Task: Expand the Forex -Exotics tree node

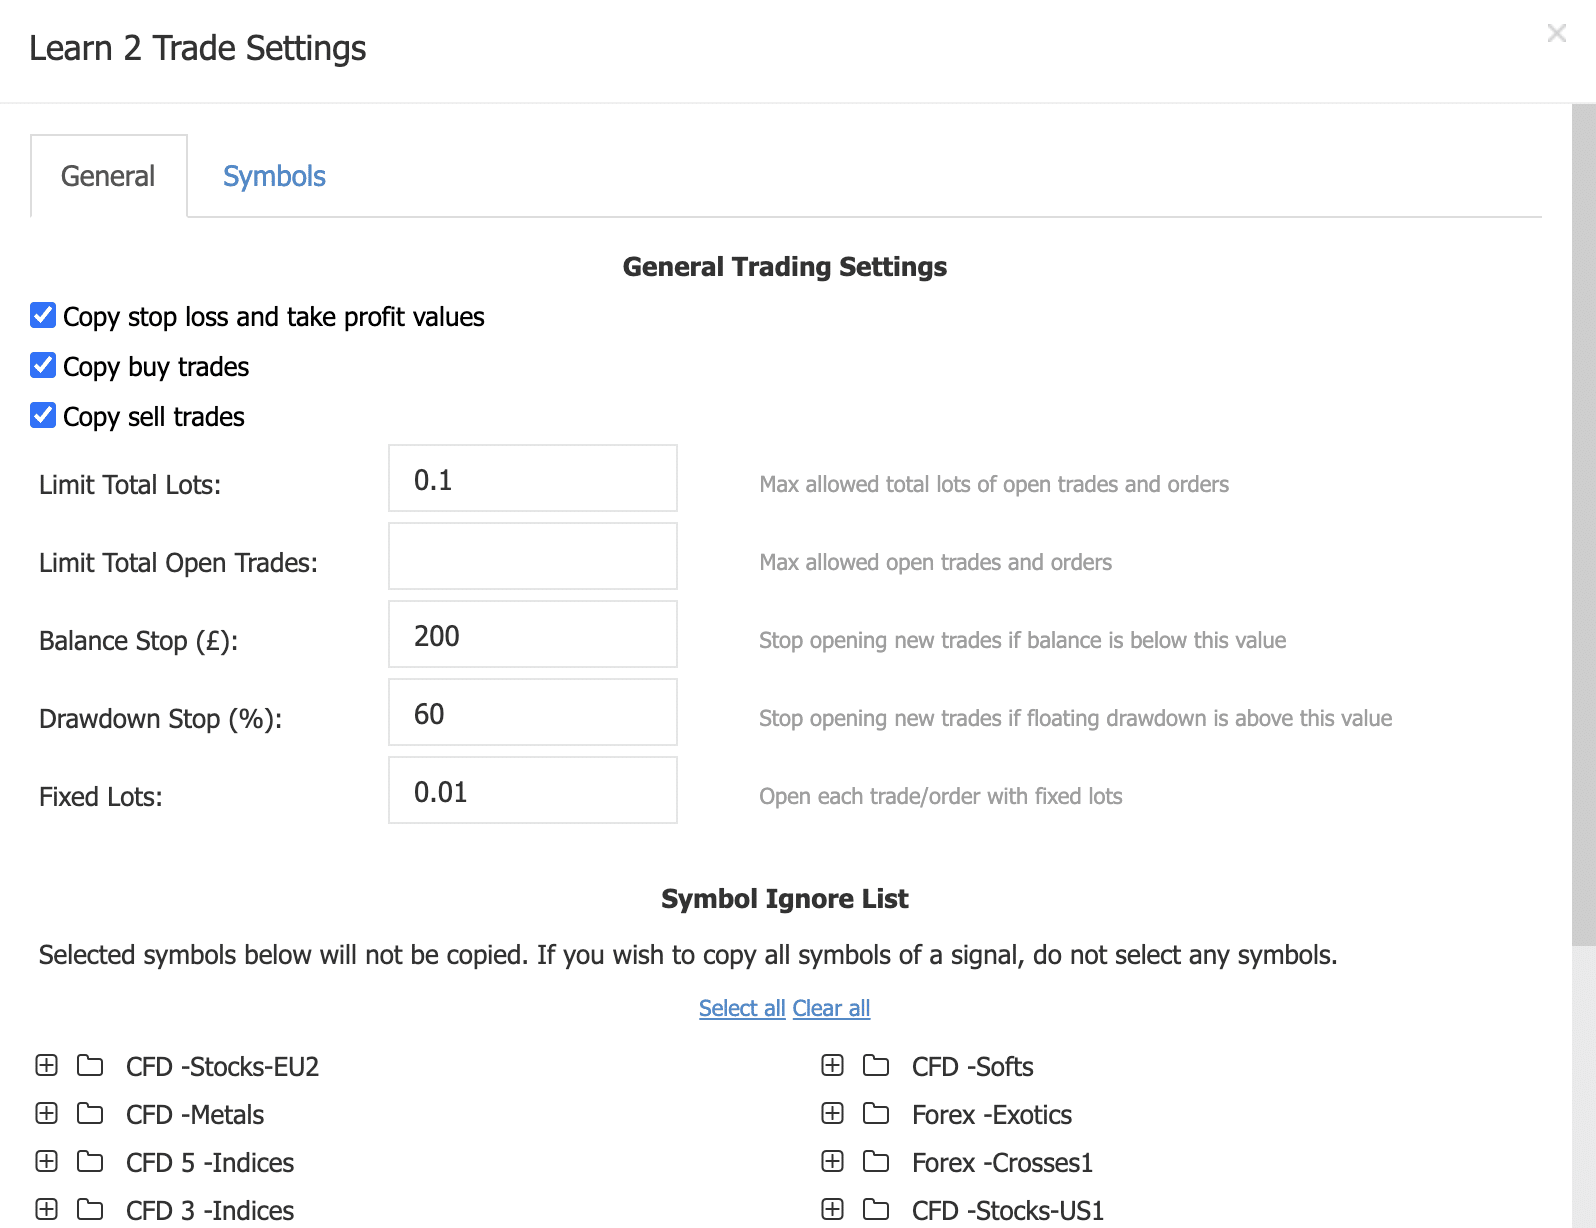Action: click(833, 1114)
